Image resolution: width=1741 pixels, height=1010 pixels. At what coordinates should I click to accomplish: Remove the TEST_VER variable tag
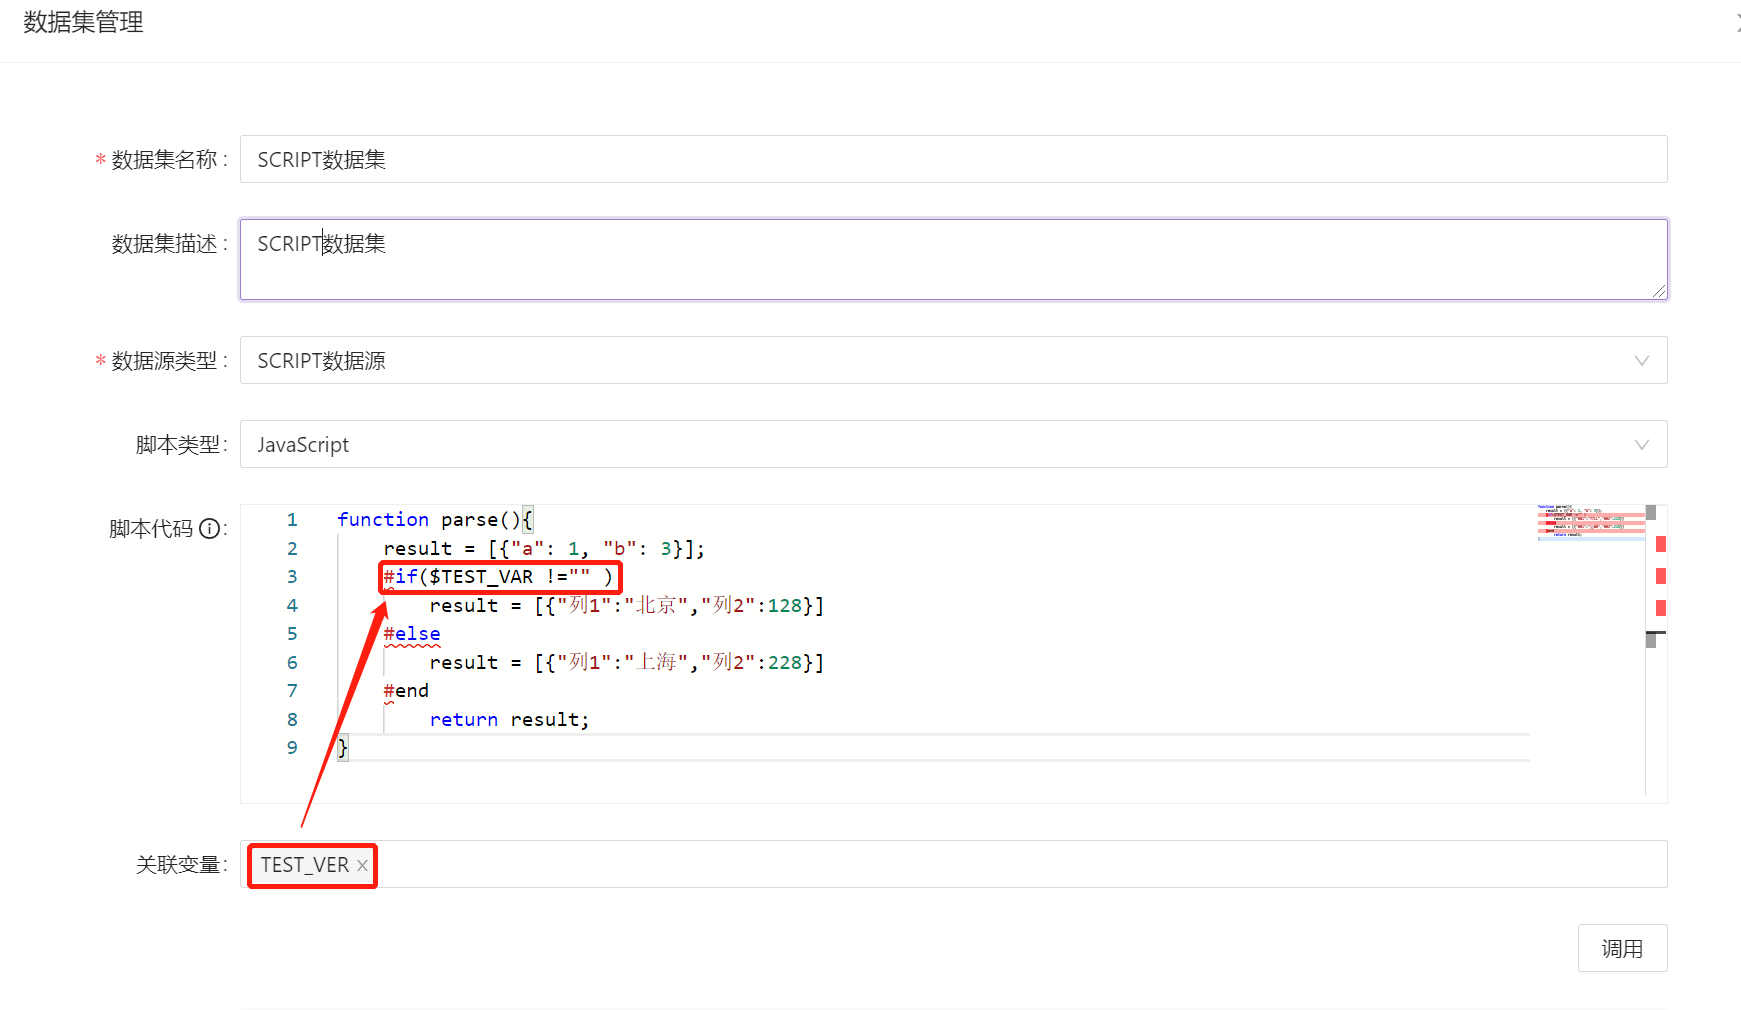click(362, 866)
